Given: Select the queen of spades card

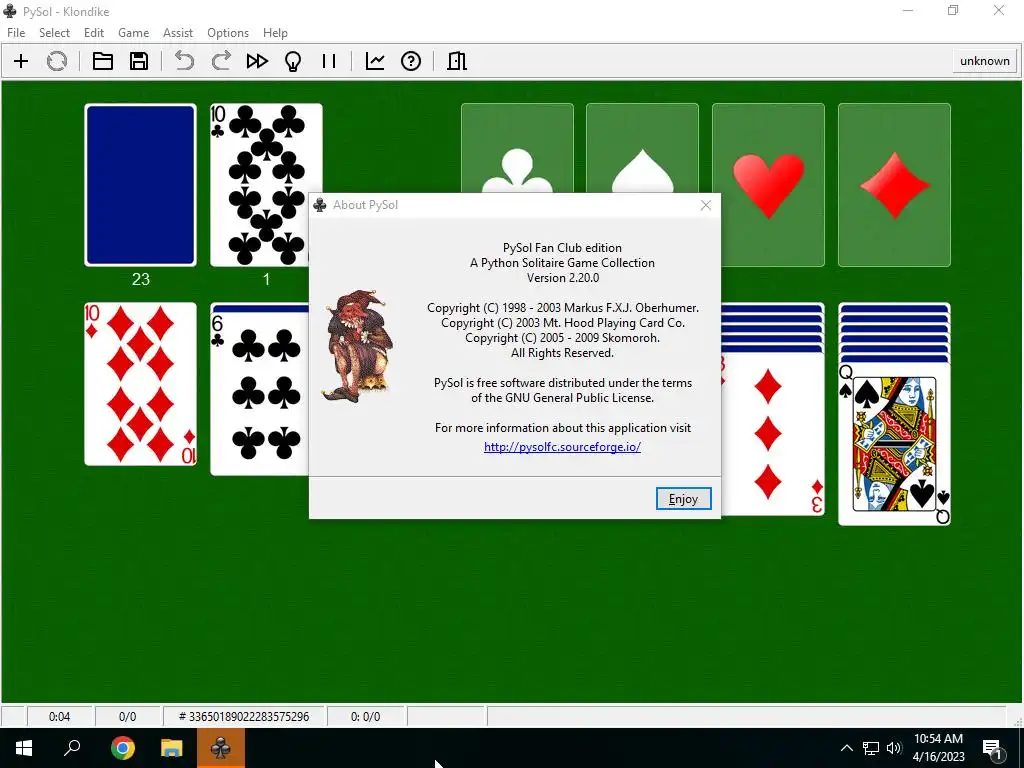Looking at the screenshot, I should (x=894, y=444).
